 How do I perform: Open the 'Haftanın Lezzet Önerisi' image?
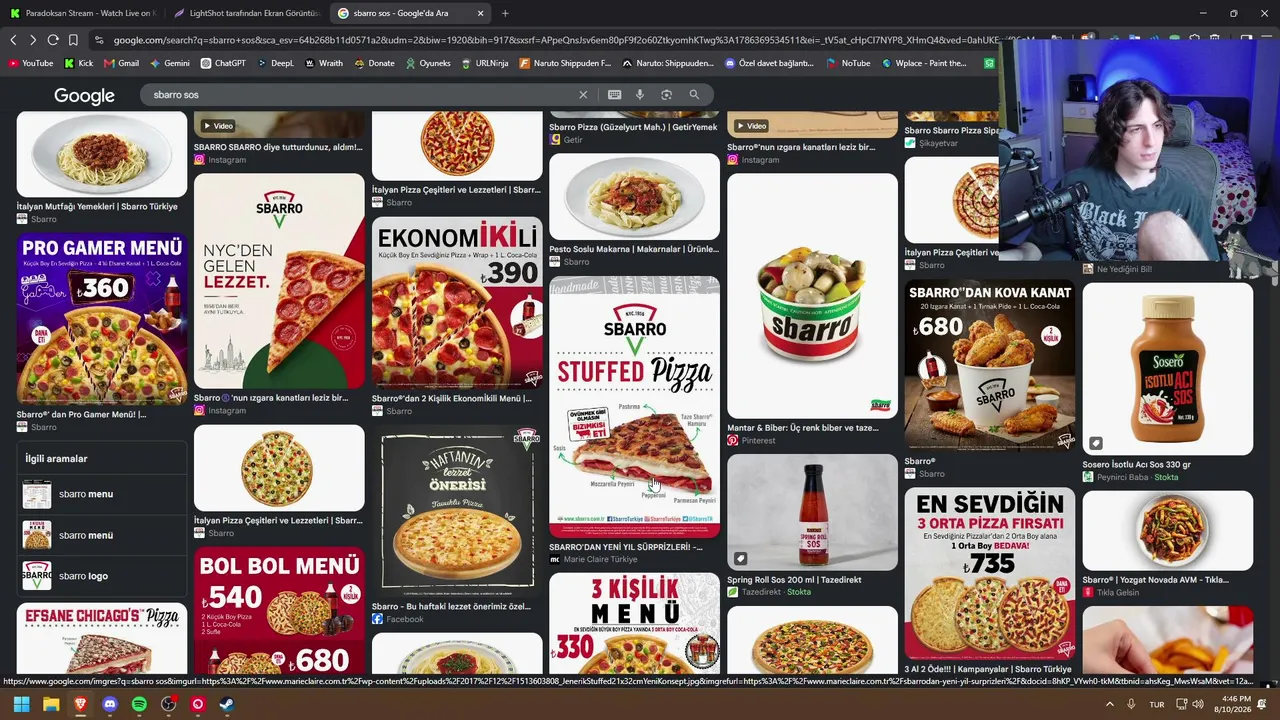point(457,511)
